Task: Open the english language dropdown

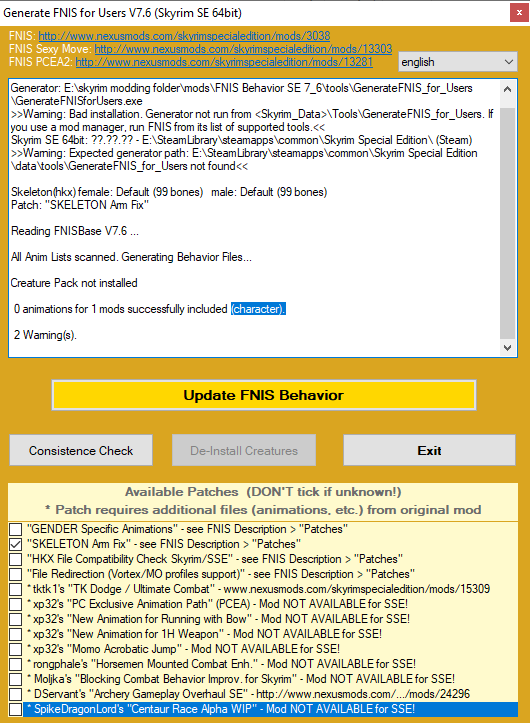Action: (x=458, y=62)
